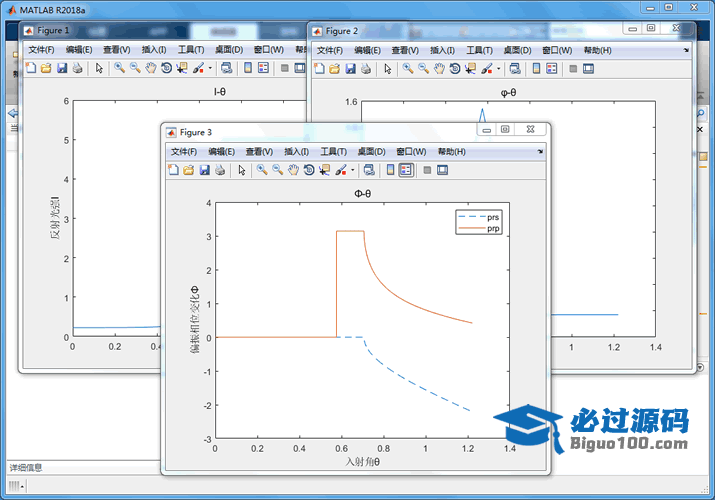Print Figure 2 with the printer icon
715x500 pixels.
(366, 69)
